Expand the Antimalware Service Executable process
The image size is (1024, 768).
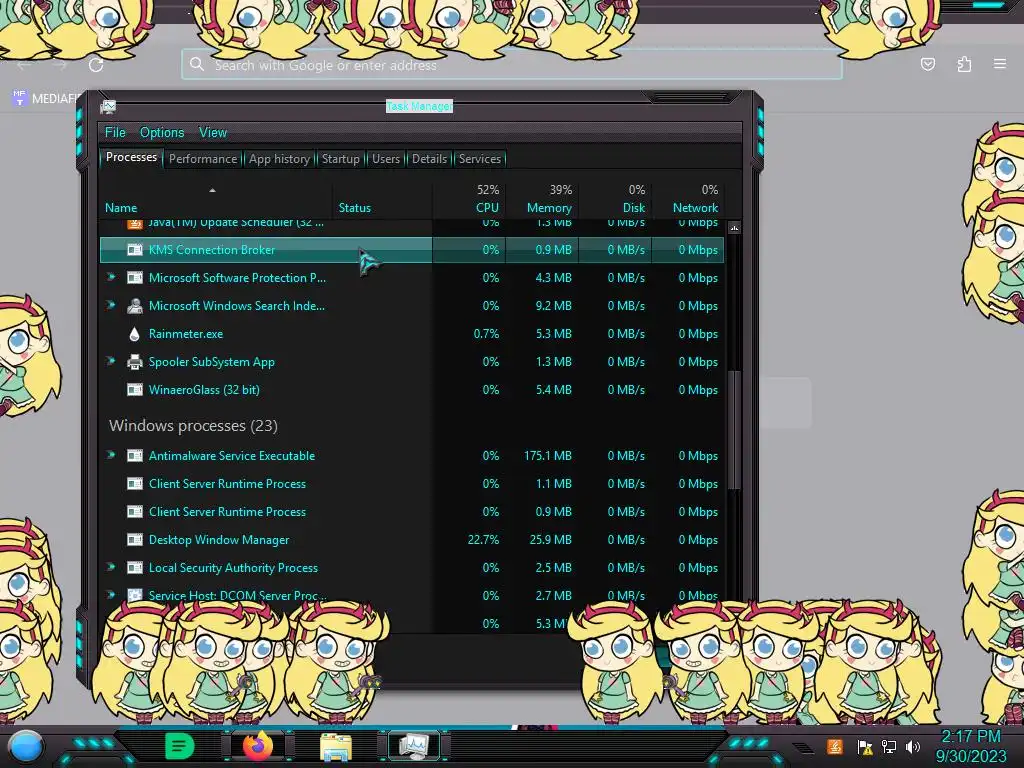point(111,455)
